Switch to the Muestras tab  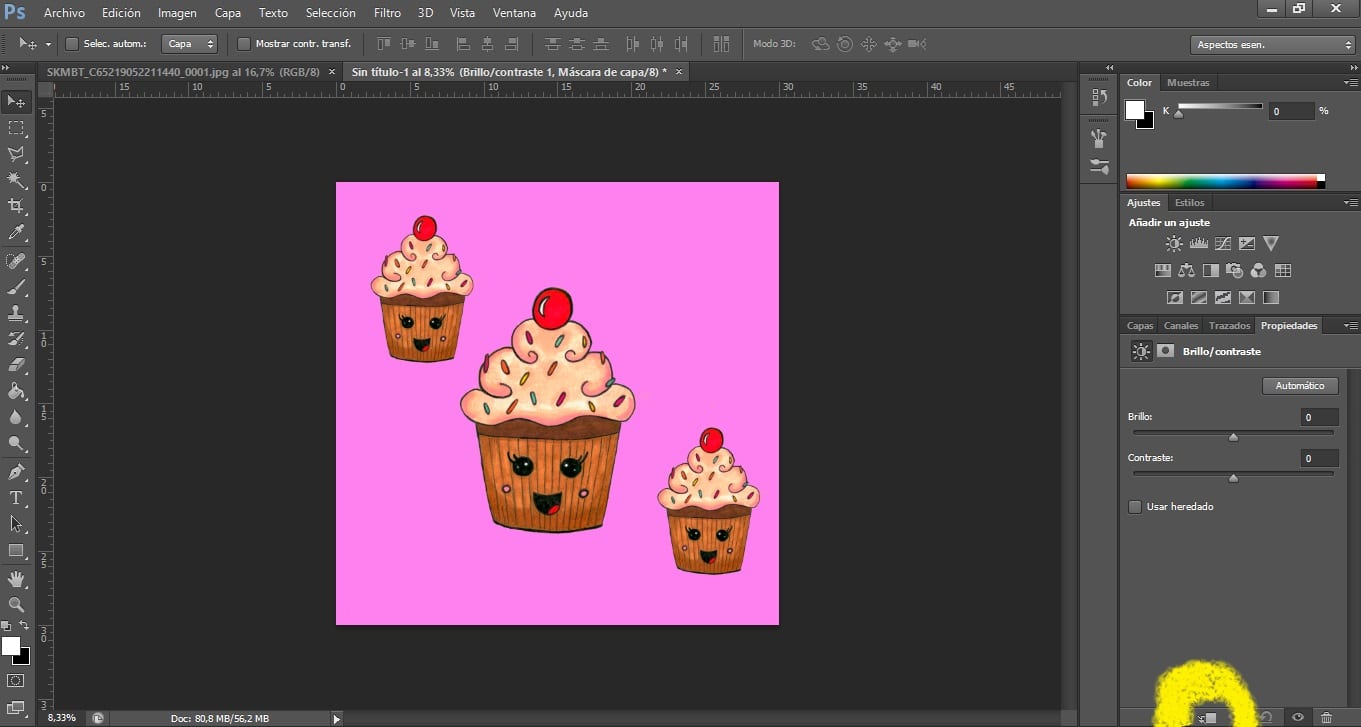click(x=1188, y=83)
